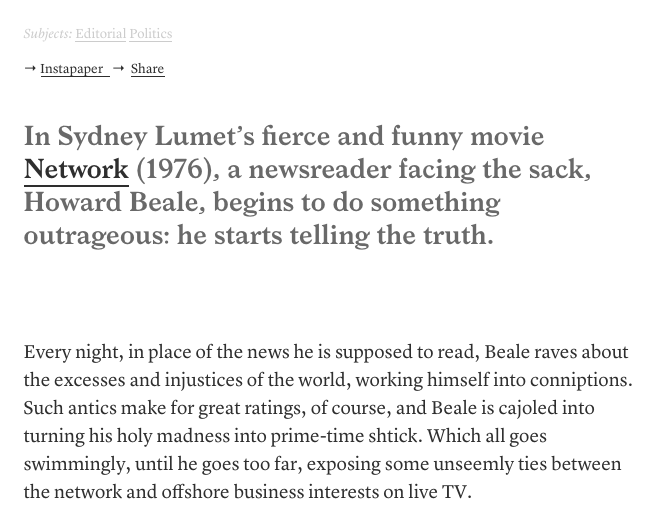Click "Howard Beale" in the headline
653x520 pixels.
[x=110, y=203]
